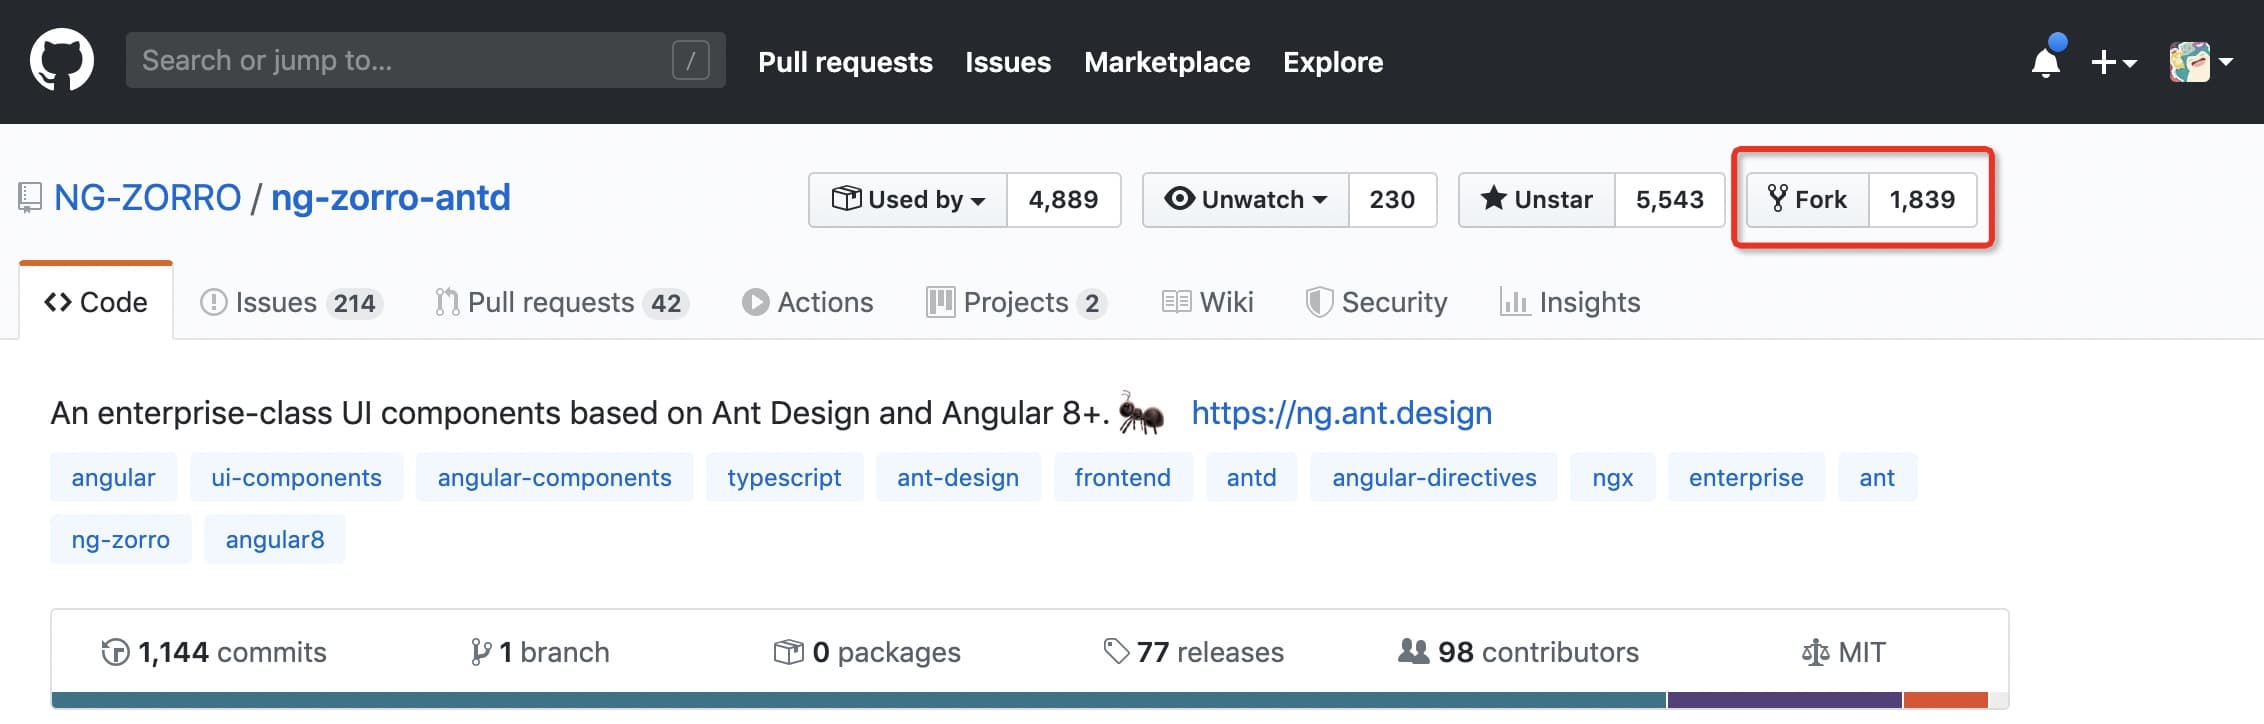This screenshot has width=2264, height=724.
Task: Click the orange-red segment of language bar
Action: 1946,700
